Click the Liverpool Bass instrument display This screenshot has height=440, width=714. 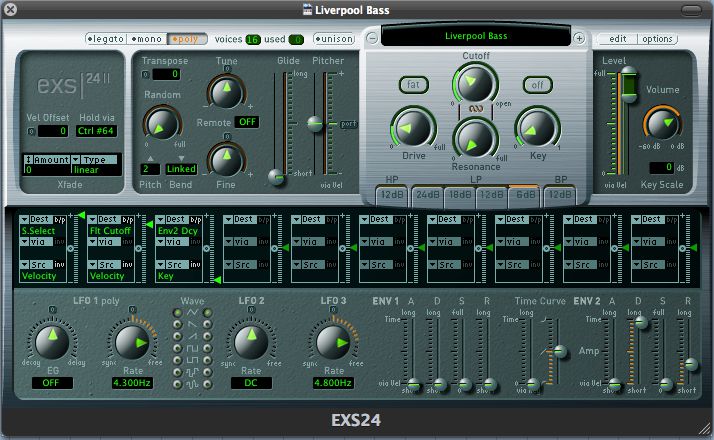476,36
